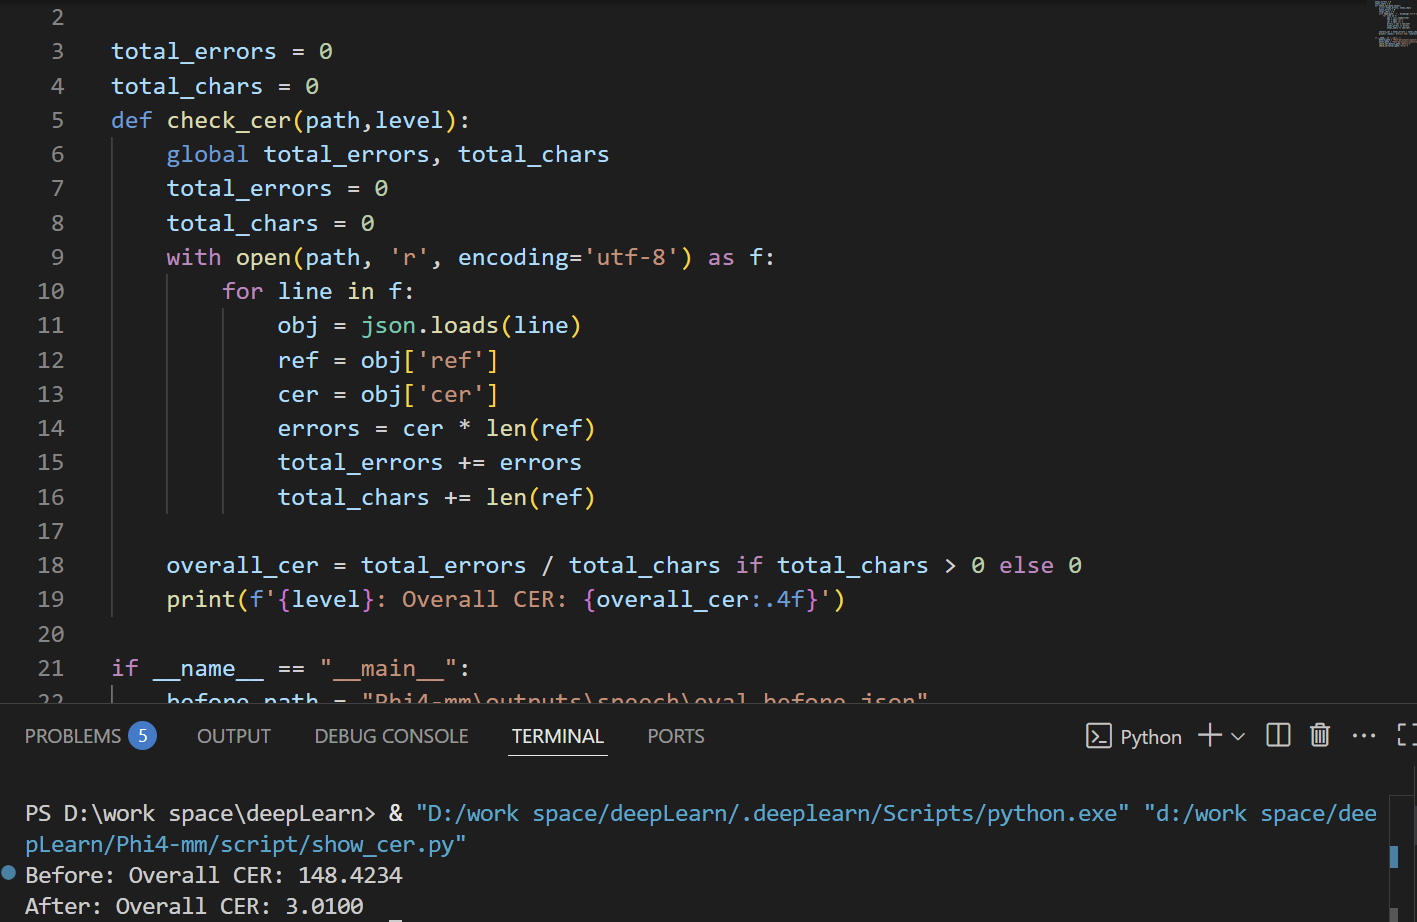The height and width of the screenshot is (922, 1417).
Task: Click the blue command decoration dot in terminal
Action: [9, 873]
